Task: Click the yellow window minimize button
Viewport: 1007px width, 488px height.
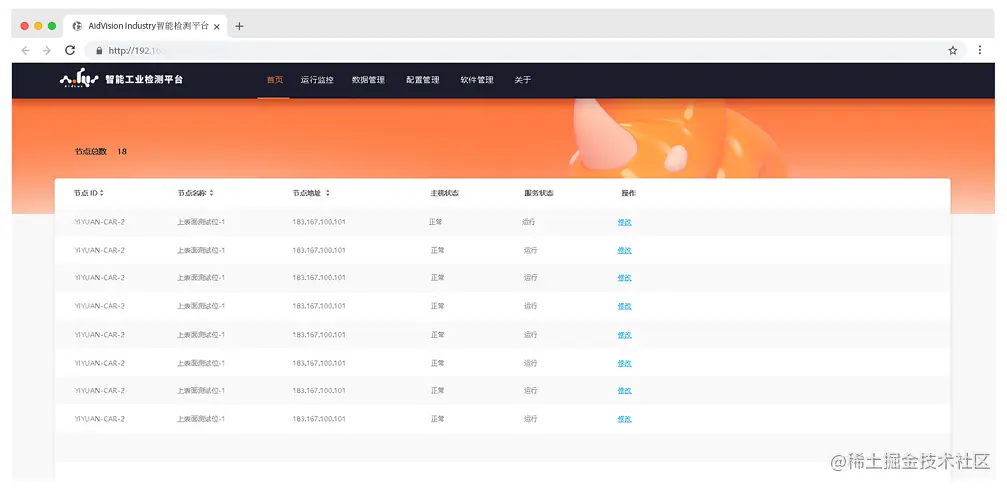Action: tap(39, 26)
